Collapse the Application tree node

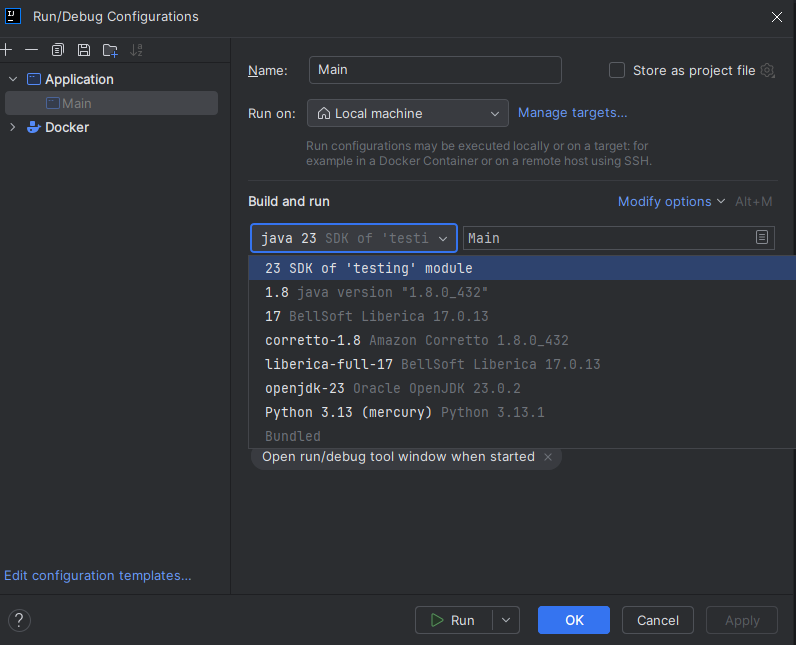(13, 79)
